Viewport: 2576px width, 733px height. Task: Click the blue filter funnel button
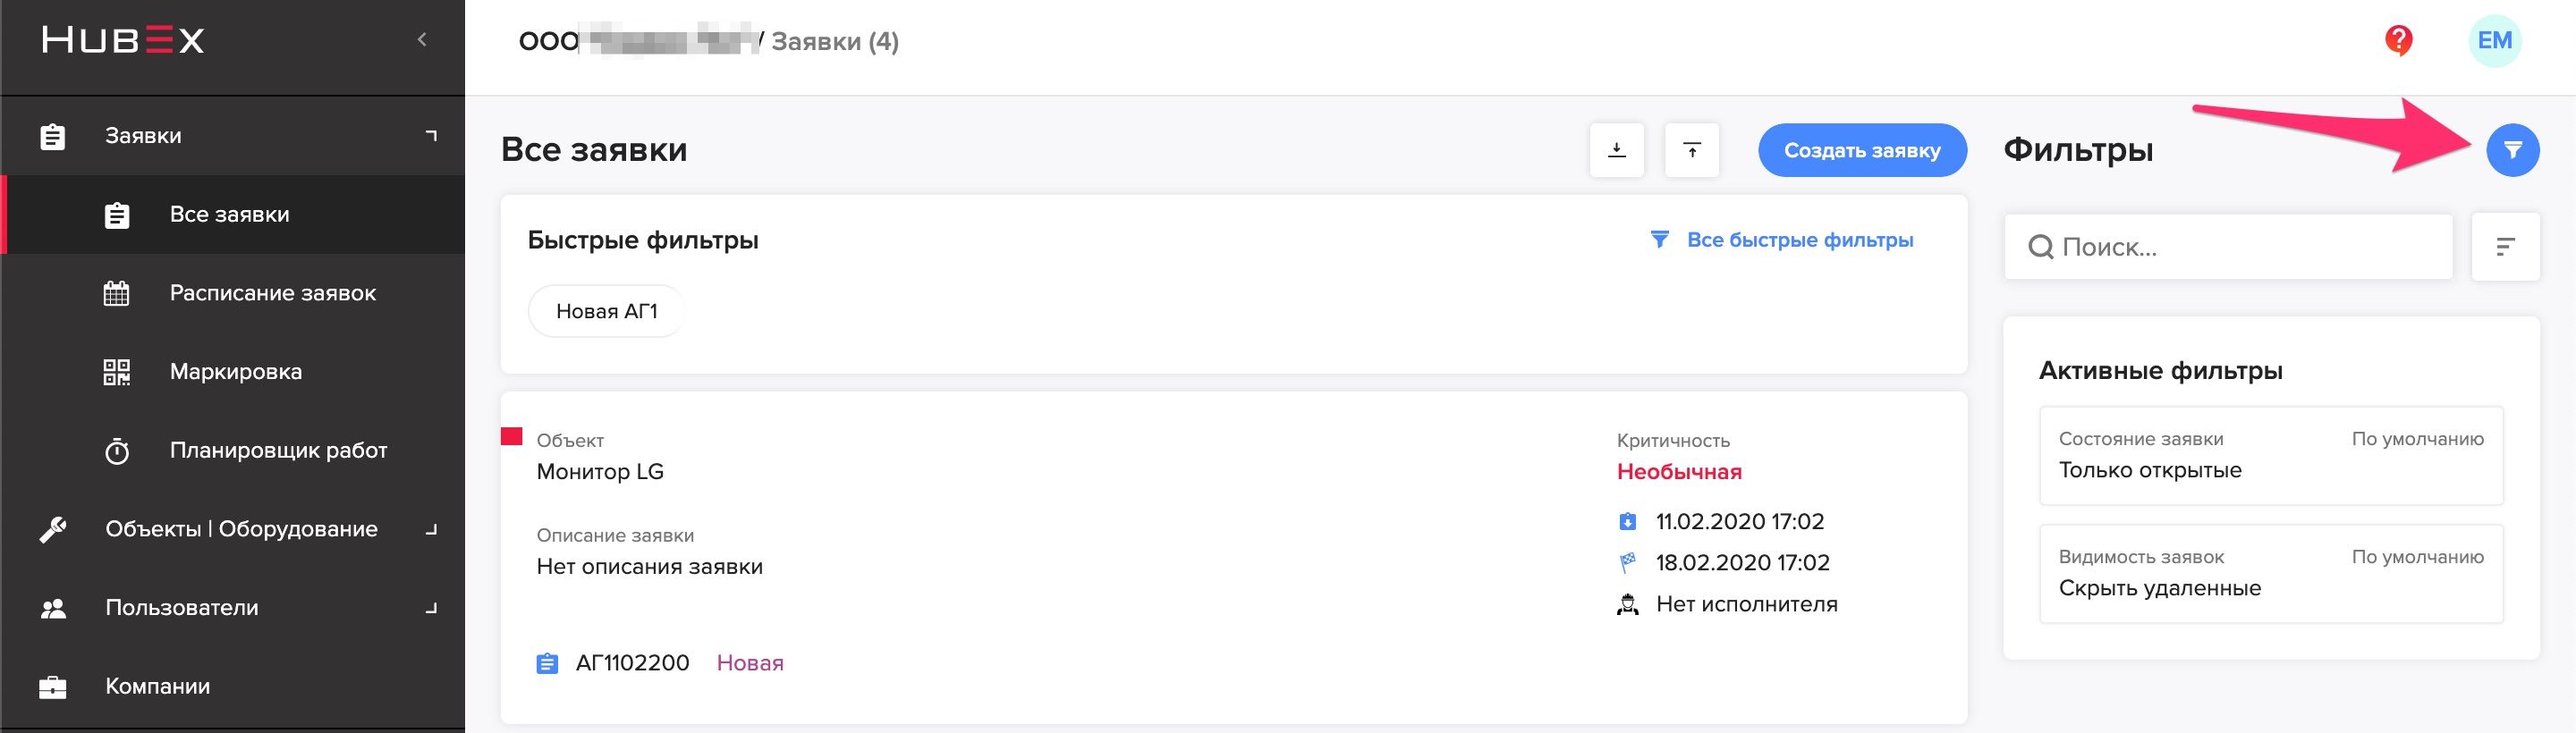(x=2512, y=150)
